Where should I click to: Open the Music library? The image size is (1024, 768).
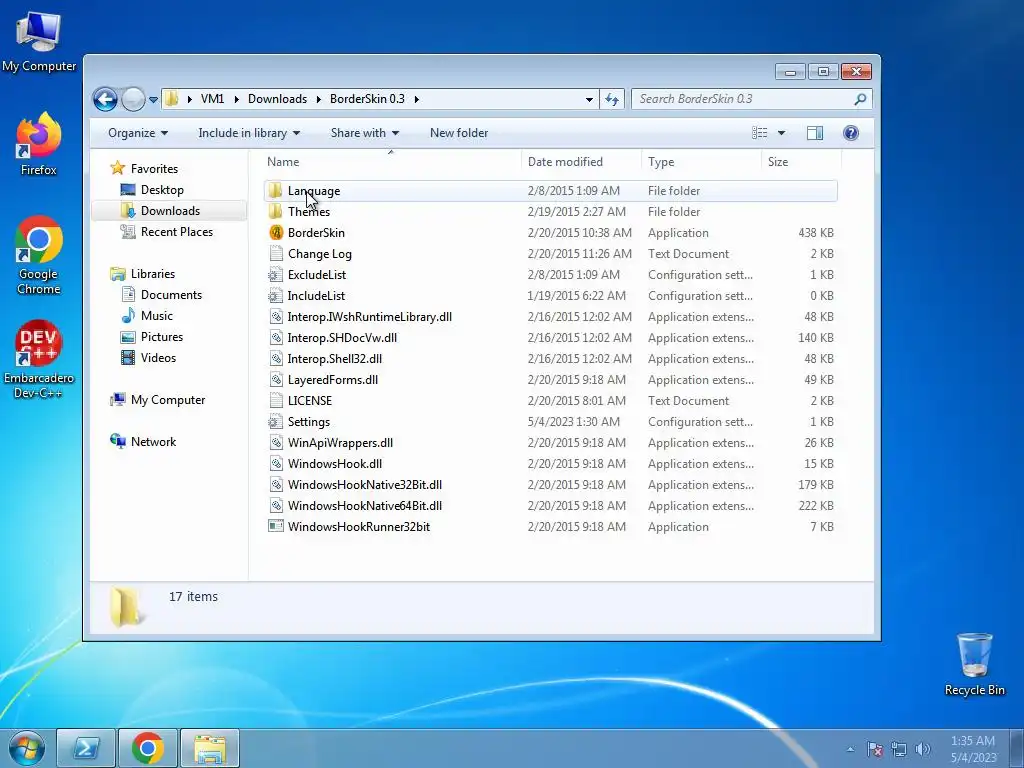tap(157, 315)
